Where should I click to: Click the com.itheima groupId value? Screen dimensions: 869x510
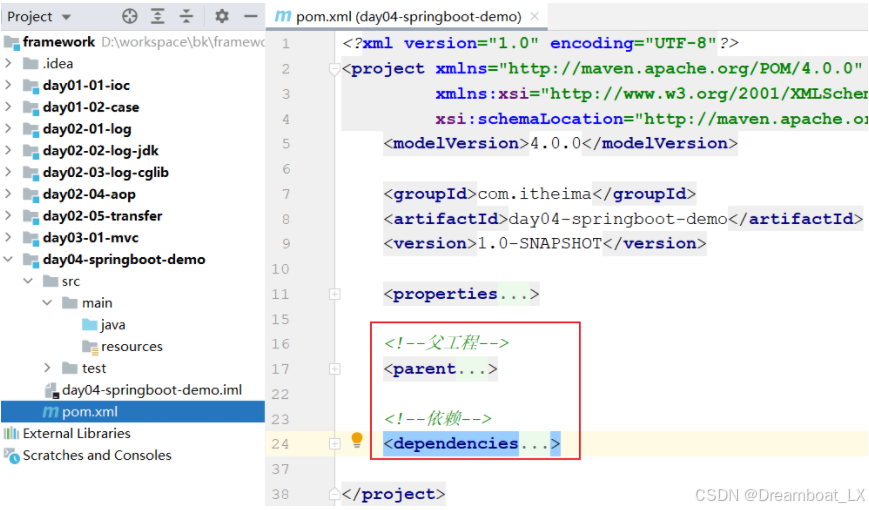click(534, 193)
